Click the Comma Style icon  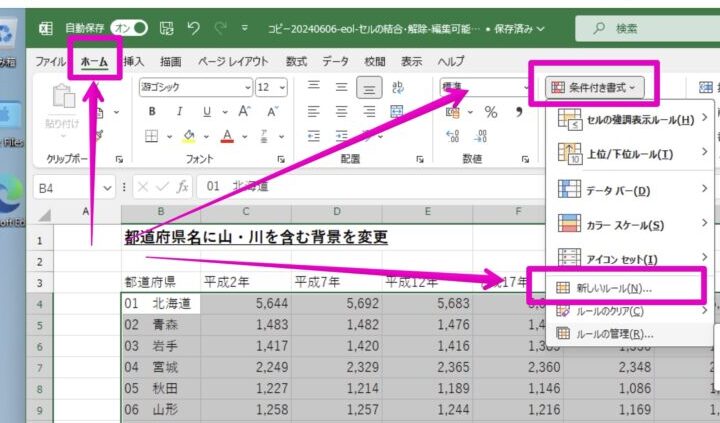519,112
